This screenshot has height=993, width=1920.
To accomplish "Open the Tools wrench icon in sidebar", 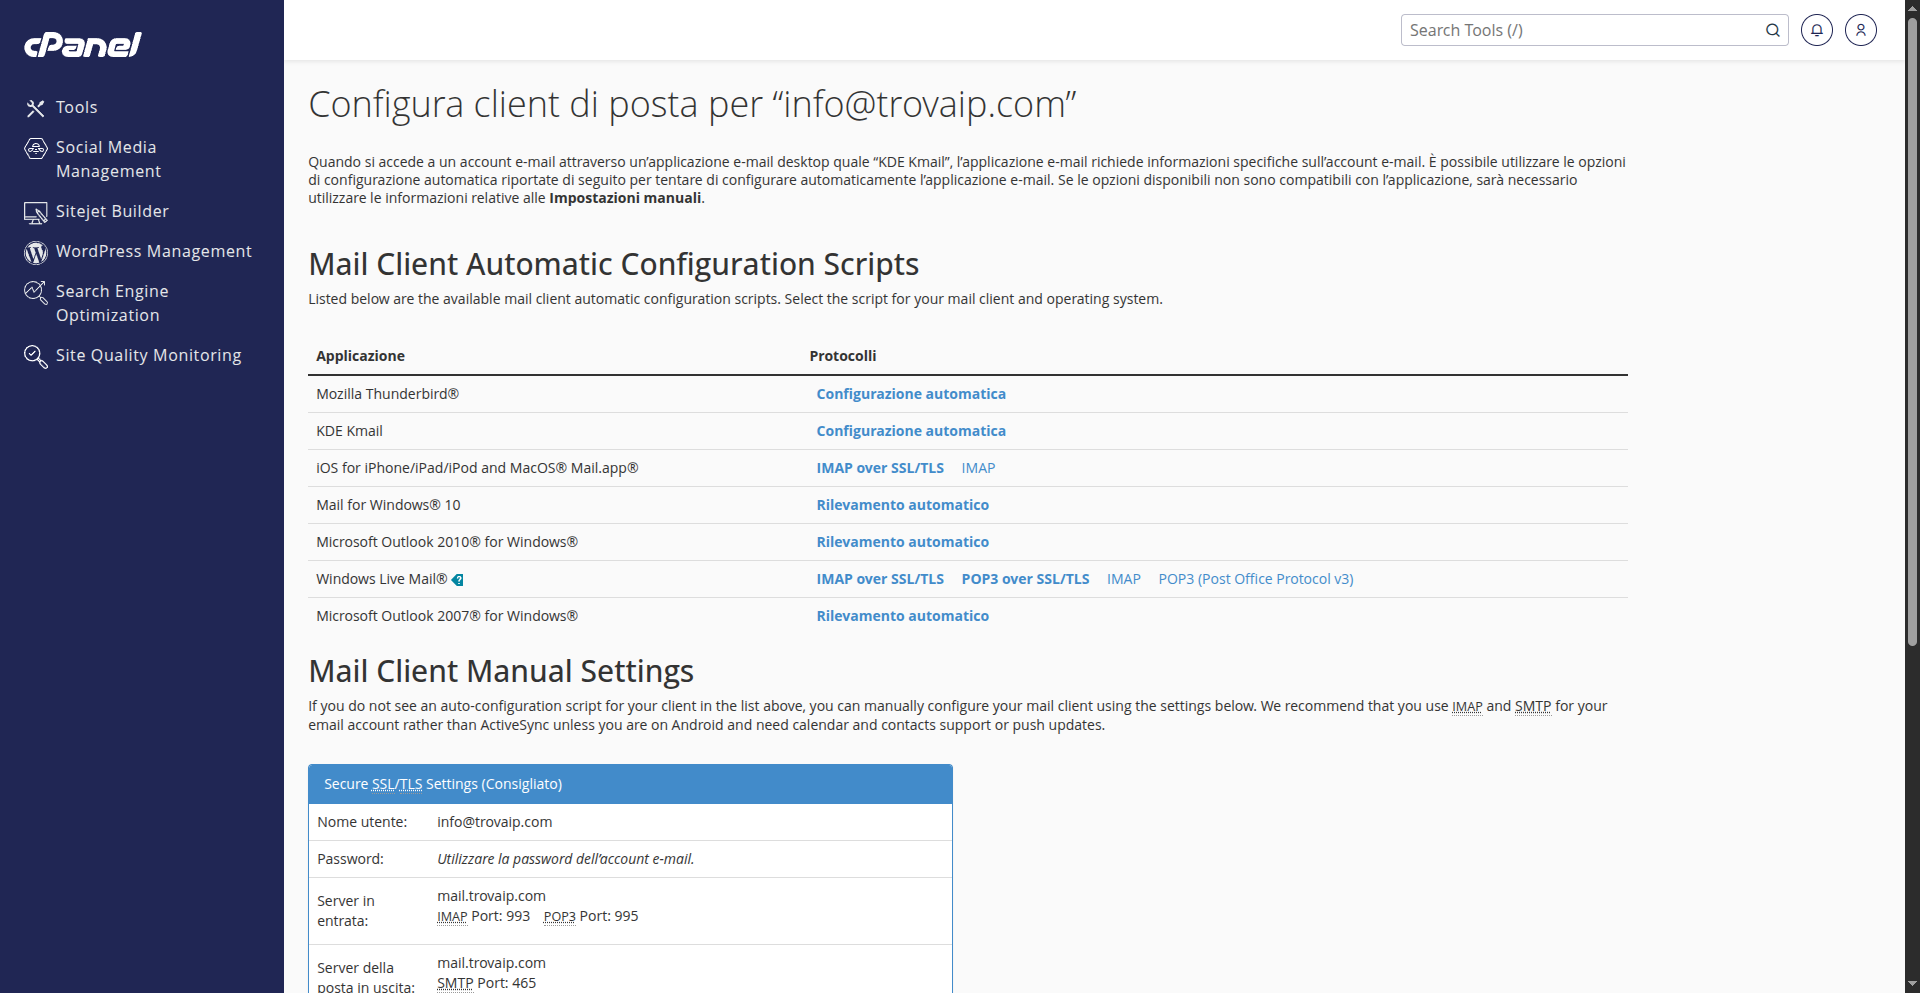I will (x=36, y=108).
